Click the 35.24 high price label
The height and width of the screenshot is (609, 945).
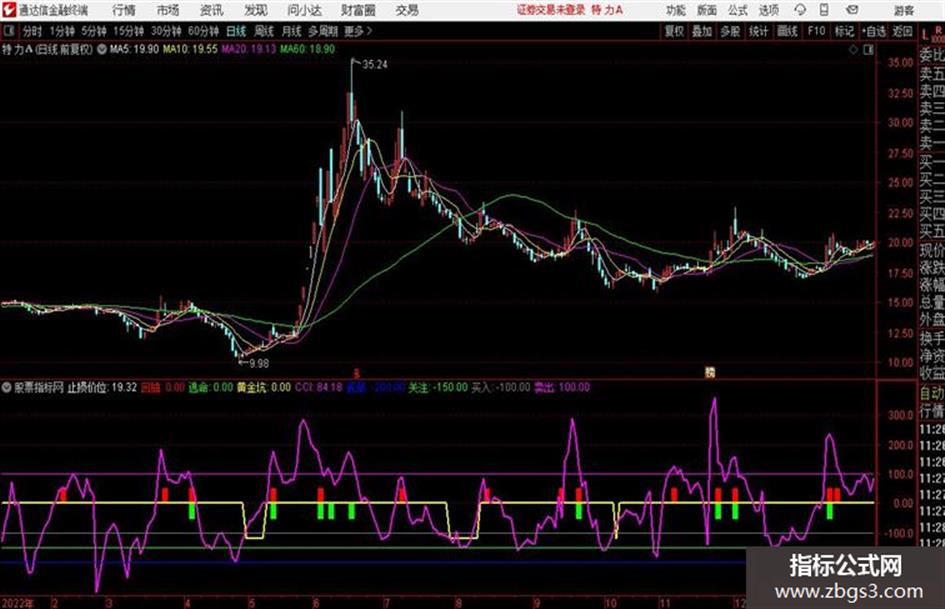[x=375, y=65]
